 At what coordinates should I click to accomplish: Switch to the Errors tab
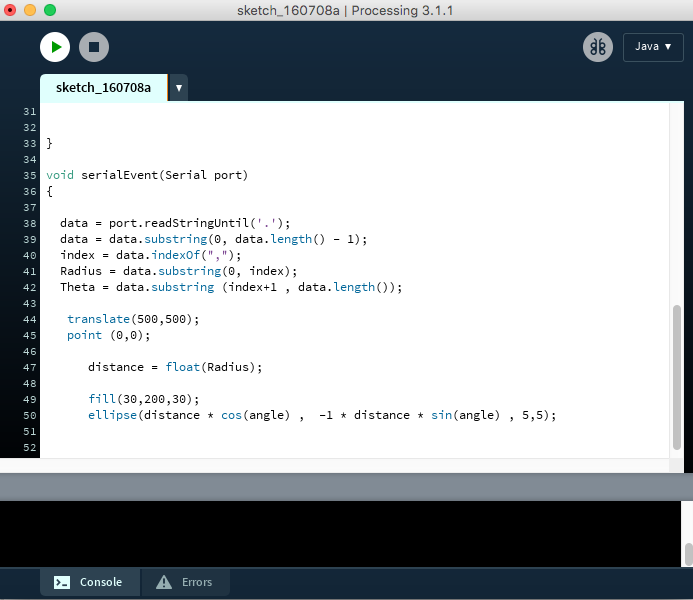pos(185,582)
